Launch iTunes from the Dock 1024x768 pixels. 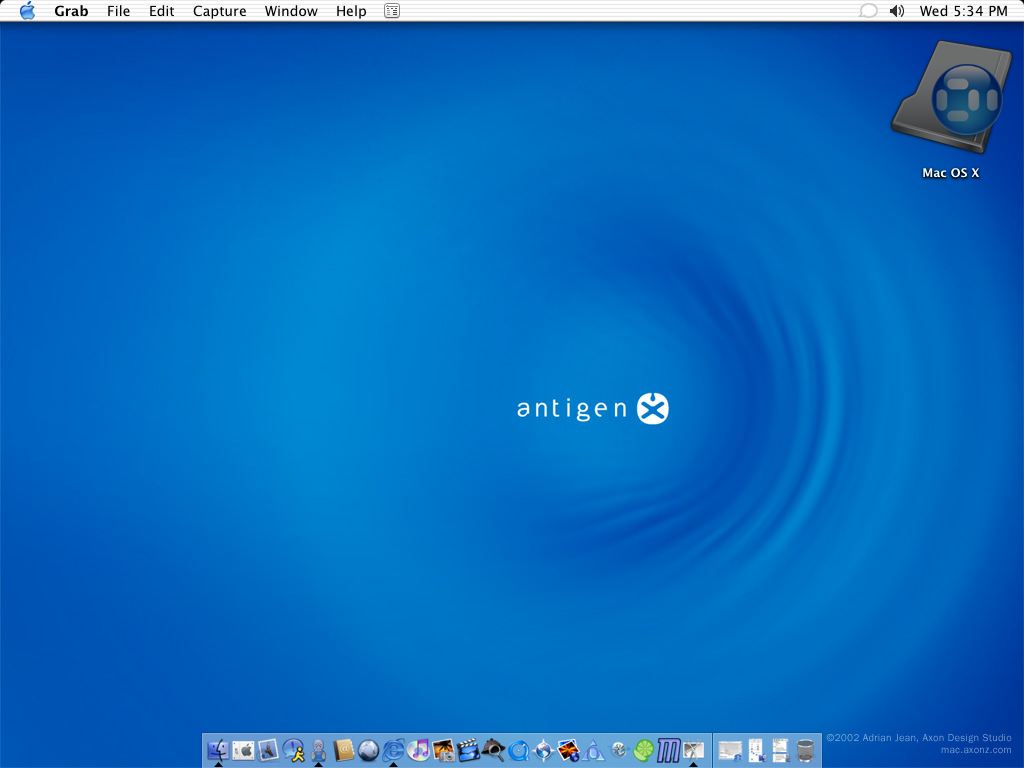419,750
